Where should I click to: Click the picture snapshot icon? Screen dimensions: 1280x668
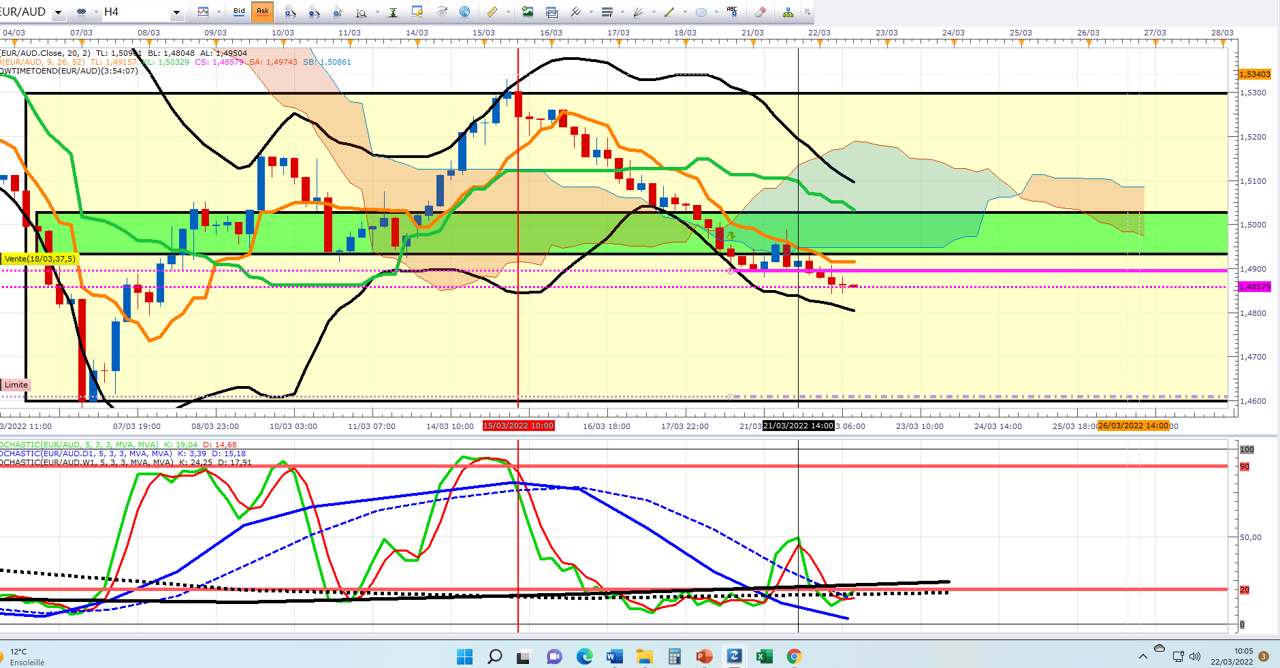527,12
